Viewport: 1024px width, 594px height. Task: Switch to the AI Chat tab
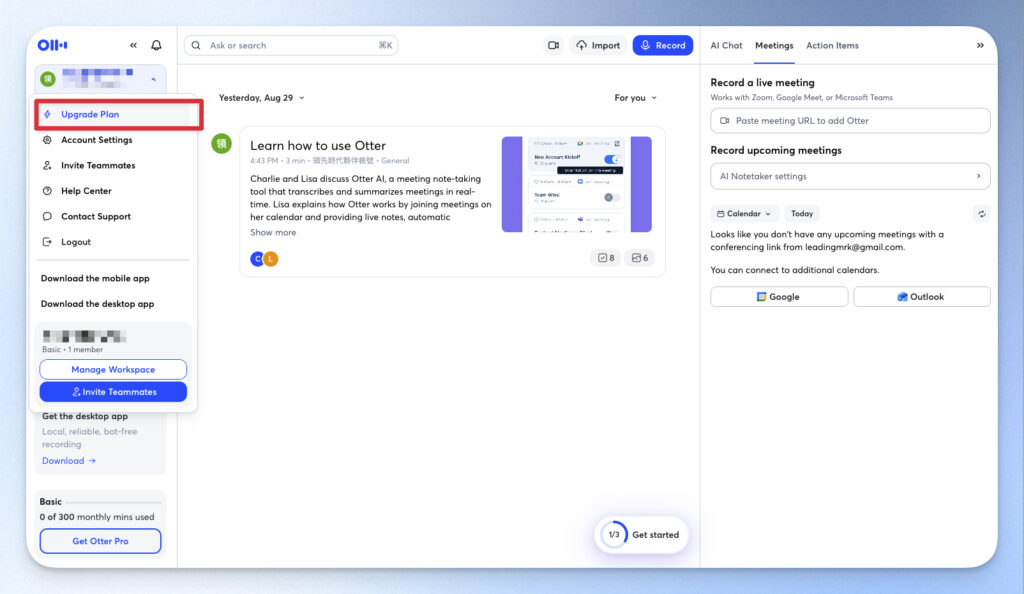[726, 46]
